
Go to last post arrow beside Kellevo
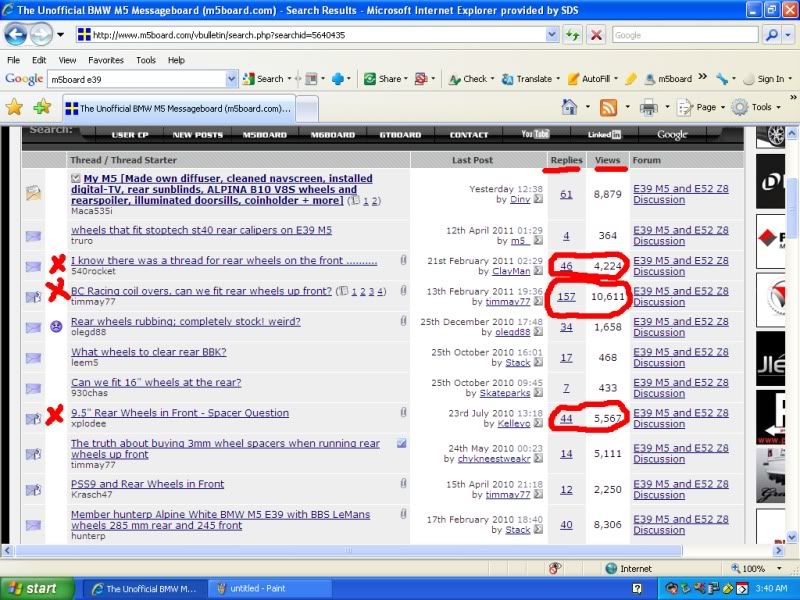[x=538, y=423]
